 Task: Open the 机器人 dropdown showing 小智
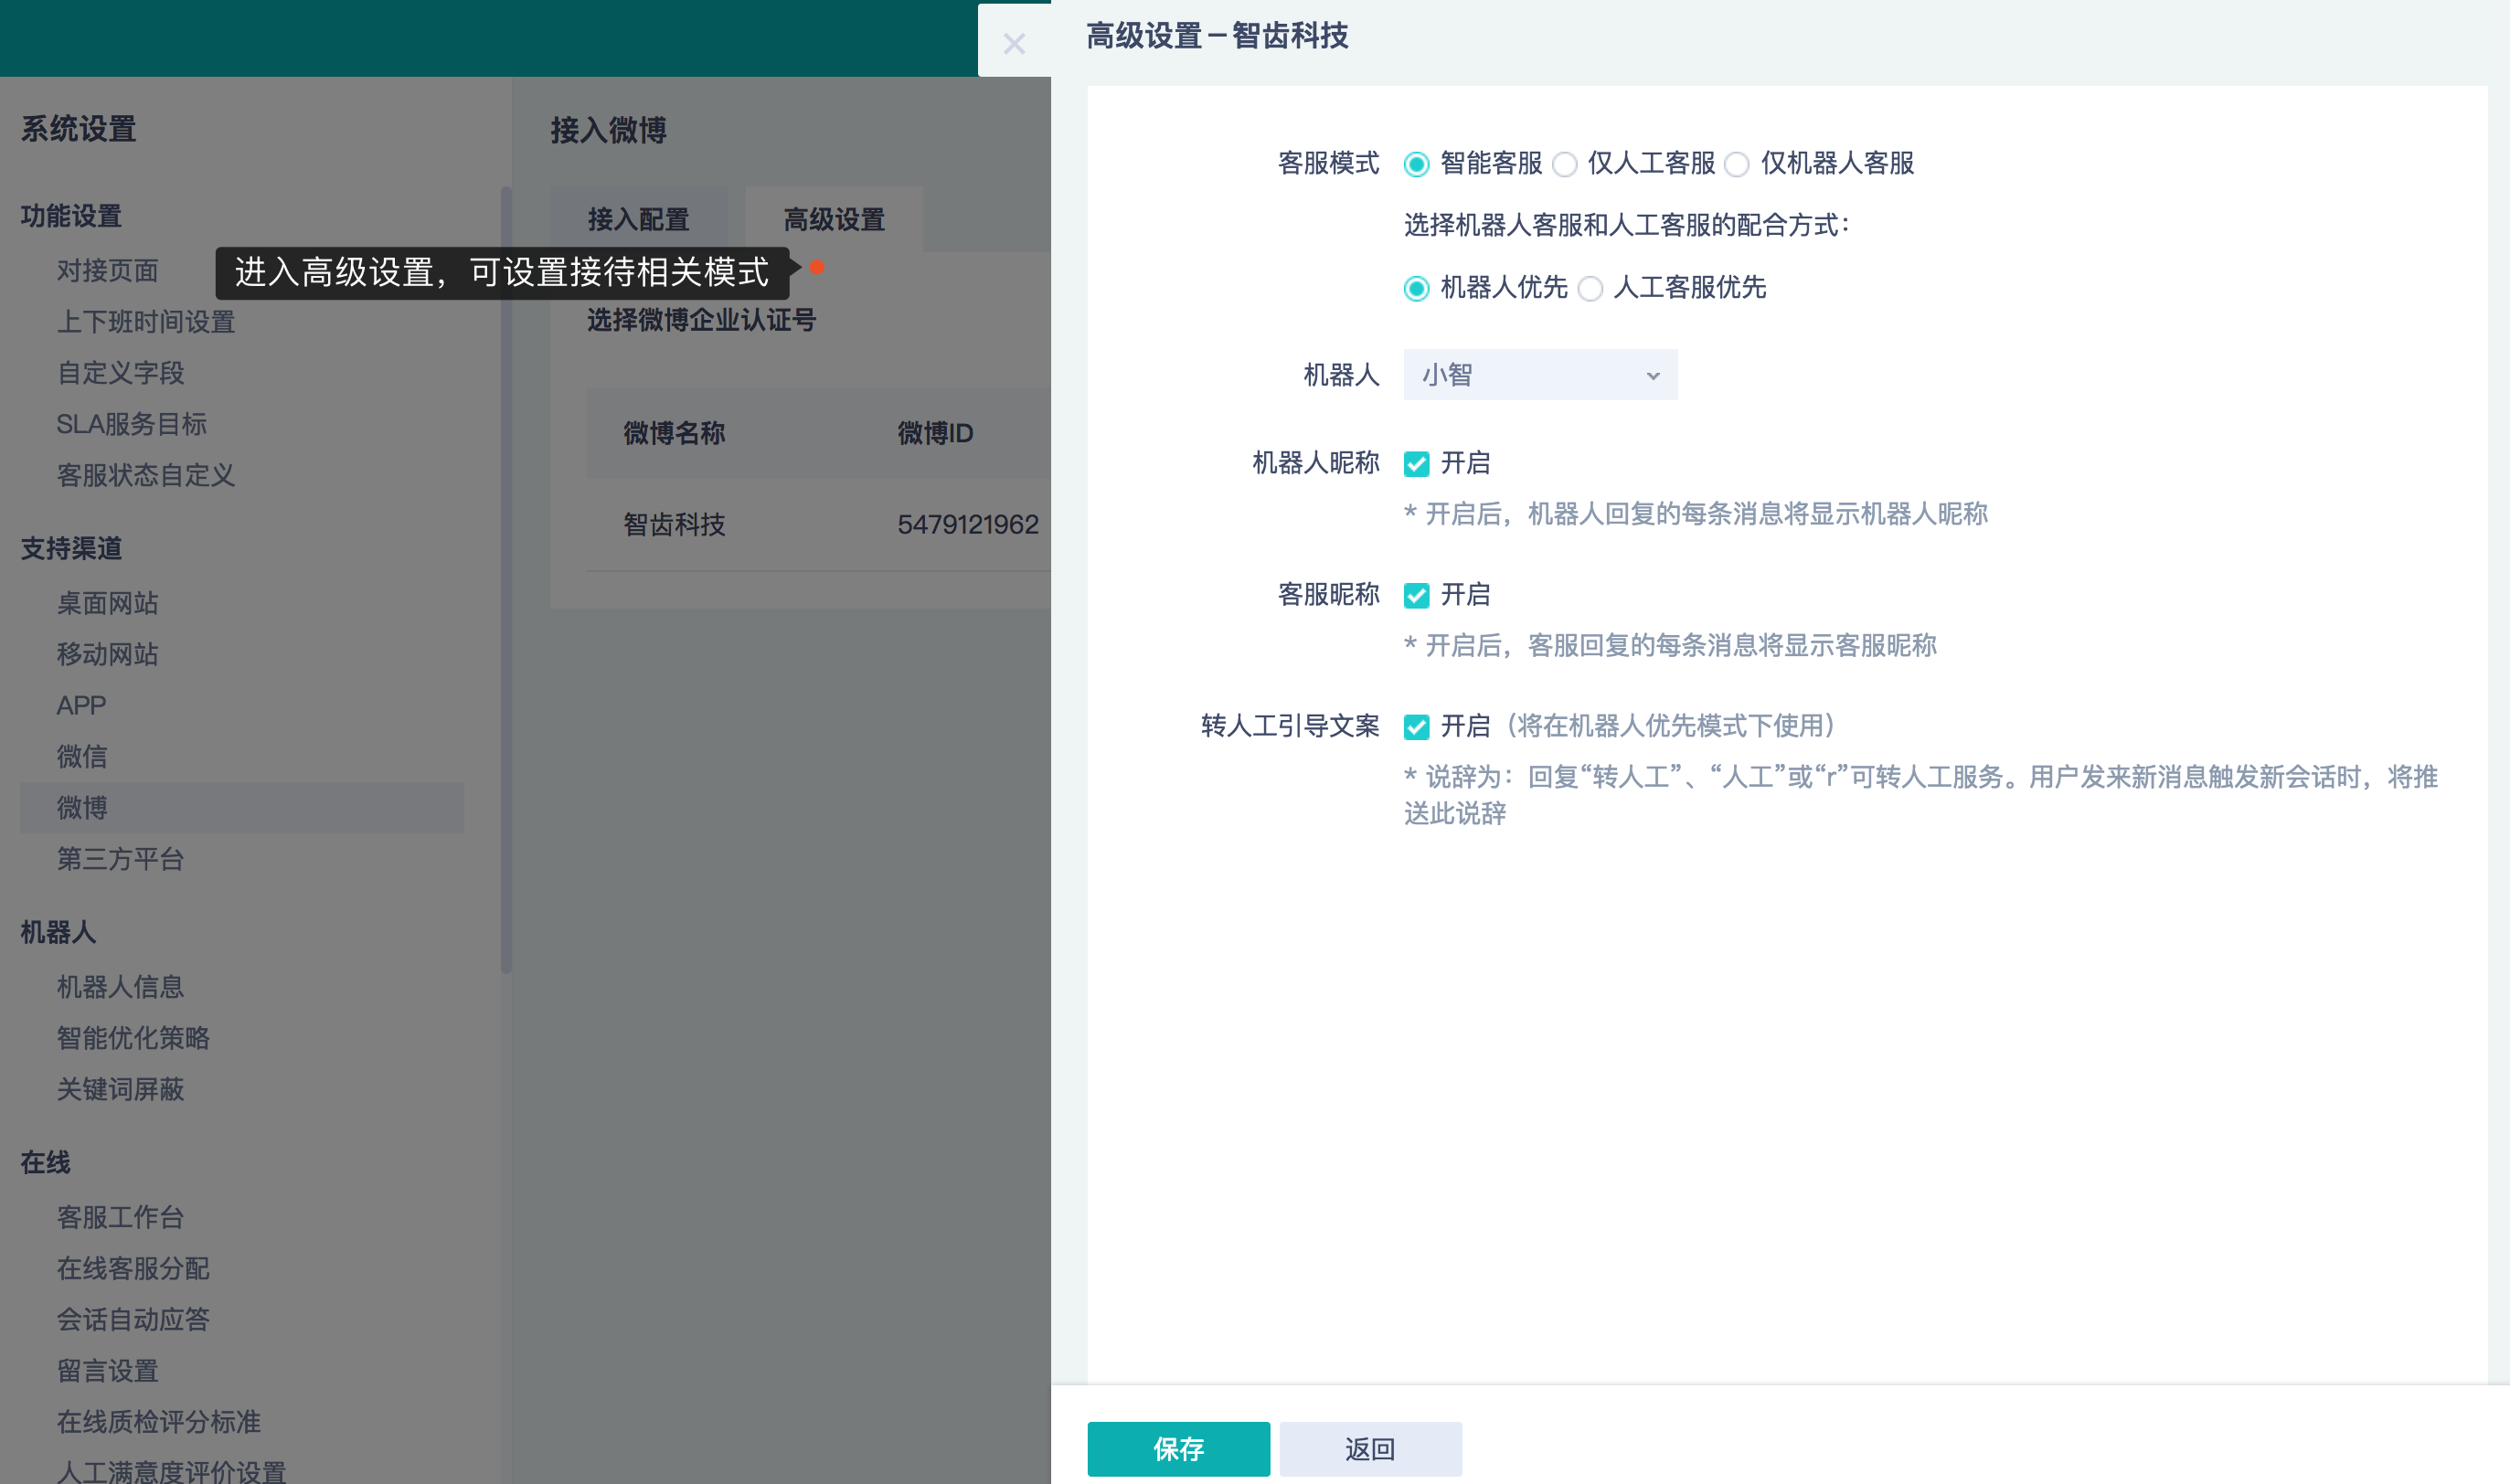point(1540,375)
